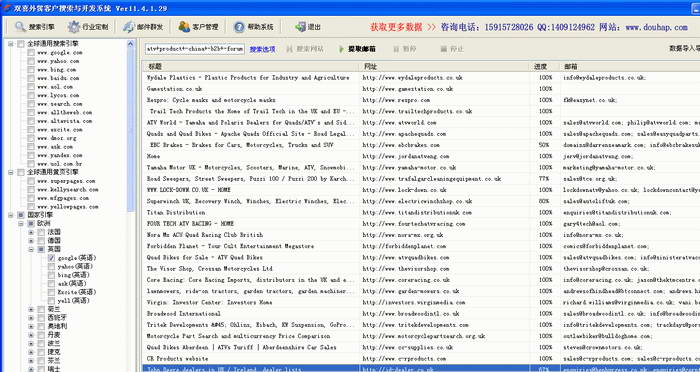
Task: Click the marketing@yamaha-motor.co.uk email cell
Action: click(609, 167)
